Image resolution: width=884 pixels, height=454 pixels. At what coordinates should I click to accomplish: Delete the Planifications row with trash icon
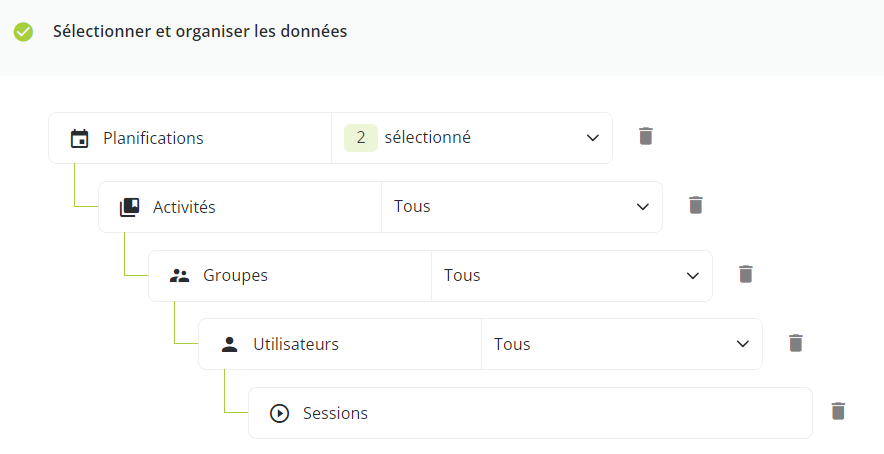646,136
